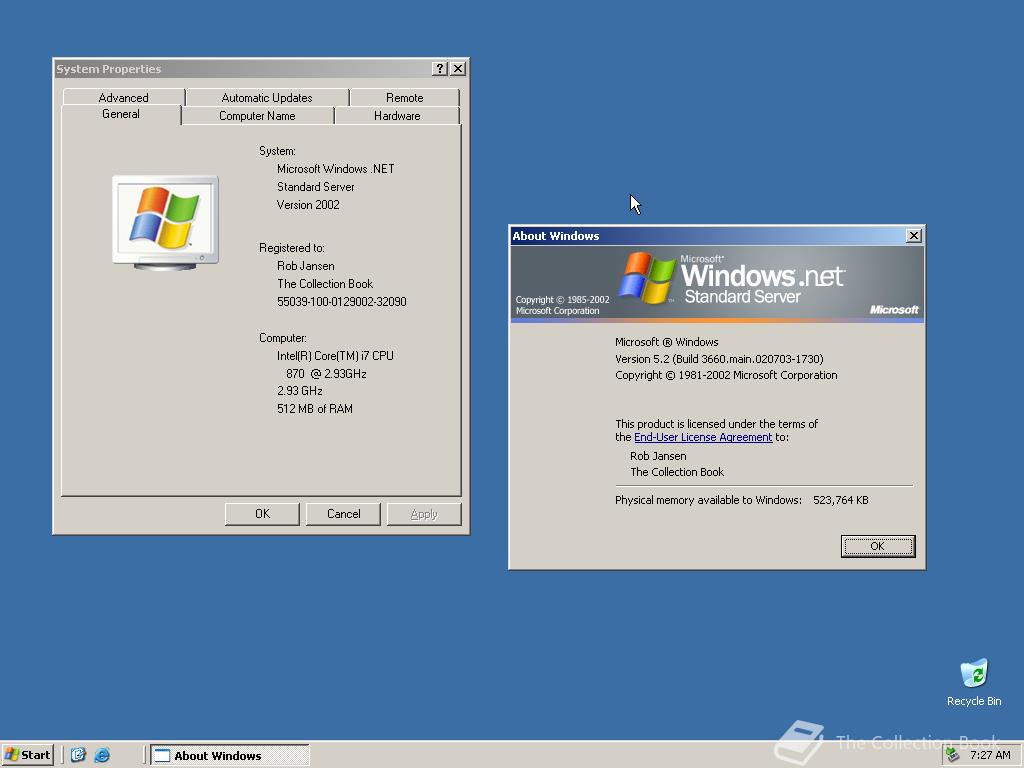Switch to the Automatic Updates tab
The width and height of the screenshot is (1024, 768).
266,97
